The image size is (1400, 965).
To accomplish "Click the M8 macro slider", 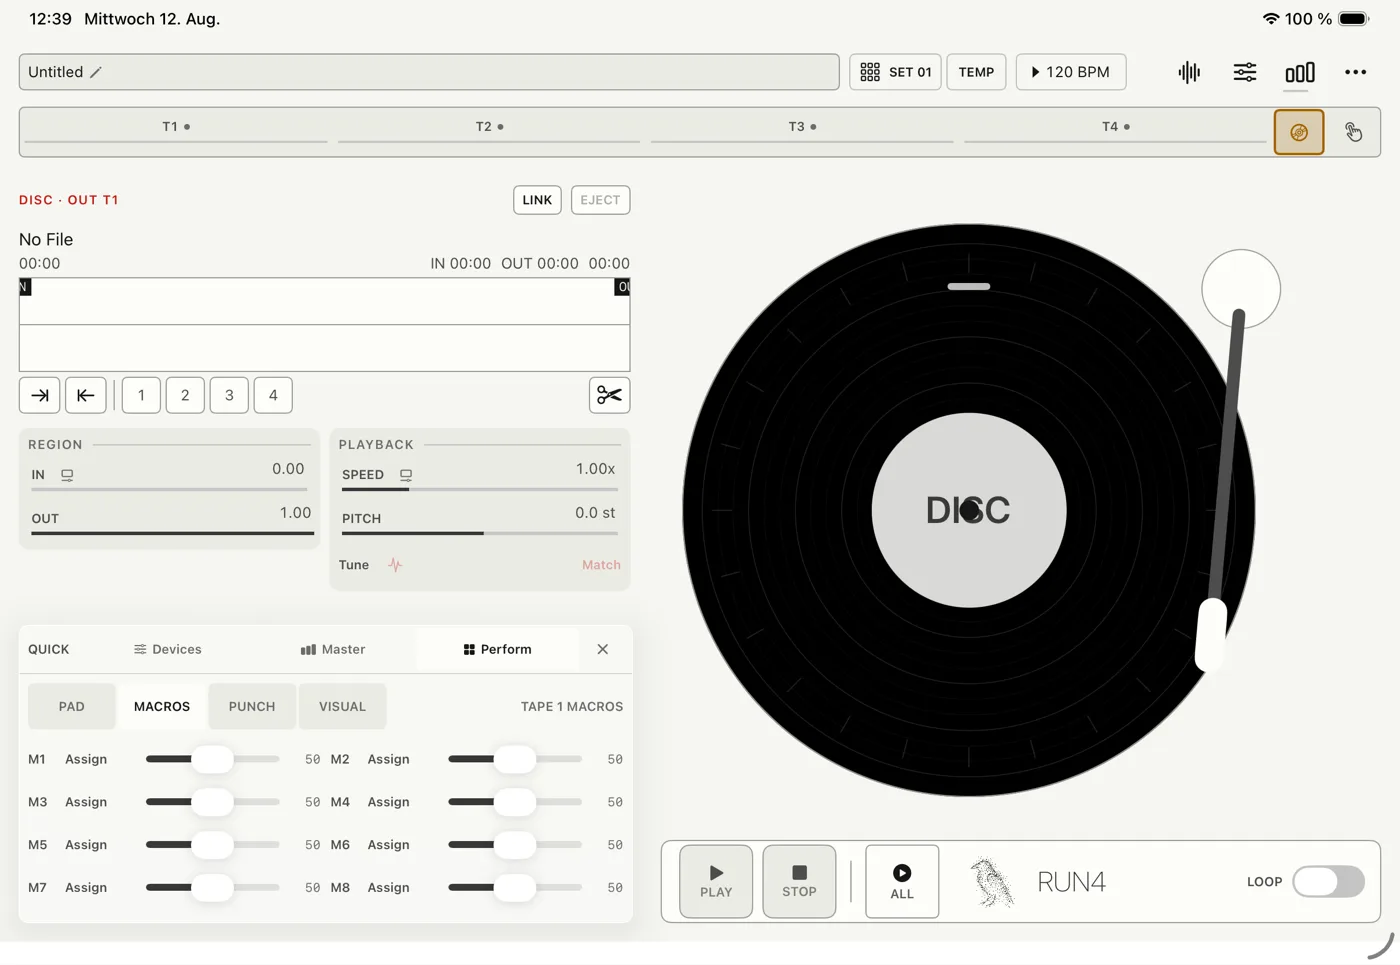I will [x=515, y=887].
